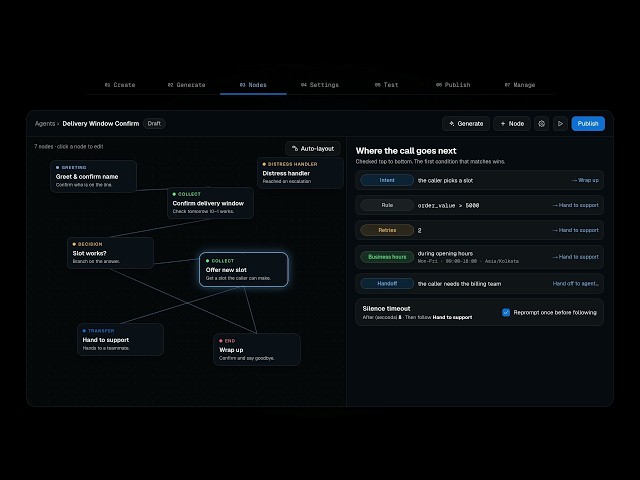640x480 pixels.
Task: Switch to the 02 Generate tab
Action: (x=187, y=85)
